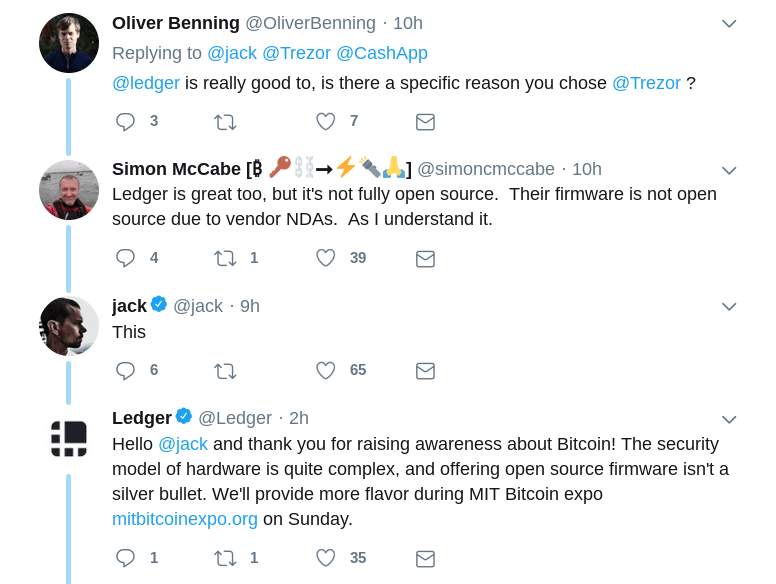View Ledger's logo avatar
The image size is (776, 584).
pos(69,438)
